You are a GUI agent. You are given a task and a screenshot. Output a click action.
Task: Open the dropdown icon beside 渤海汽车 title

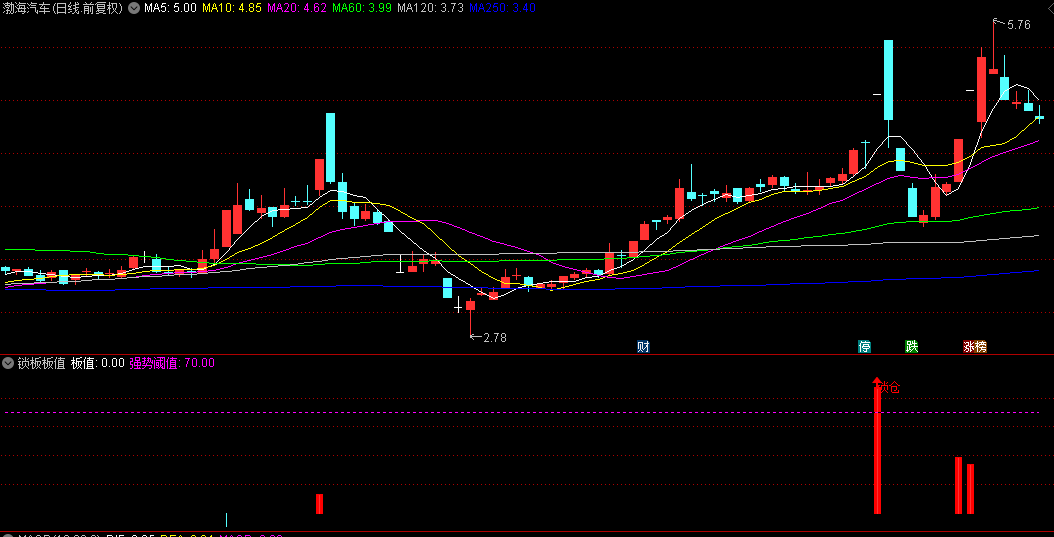tap(133, 8)
